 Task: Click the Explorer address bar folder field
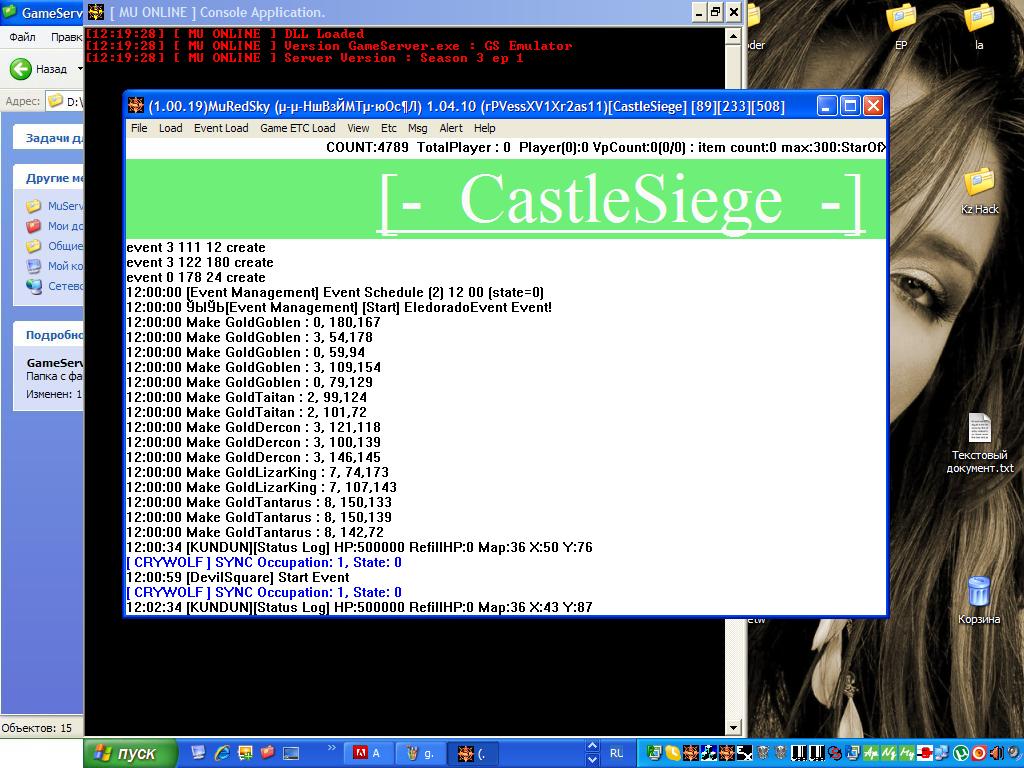65,101
